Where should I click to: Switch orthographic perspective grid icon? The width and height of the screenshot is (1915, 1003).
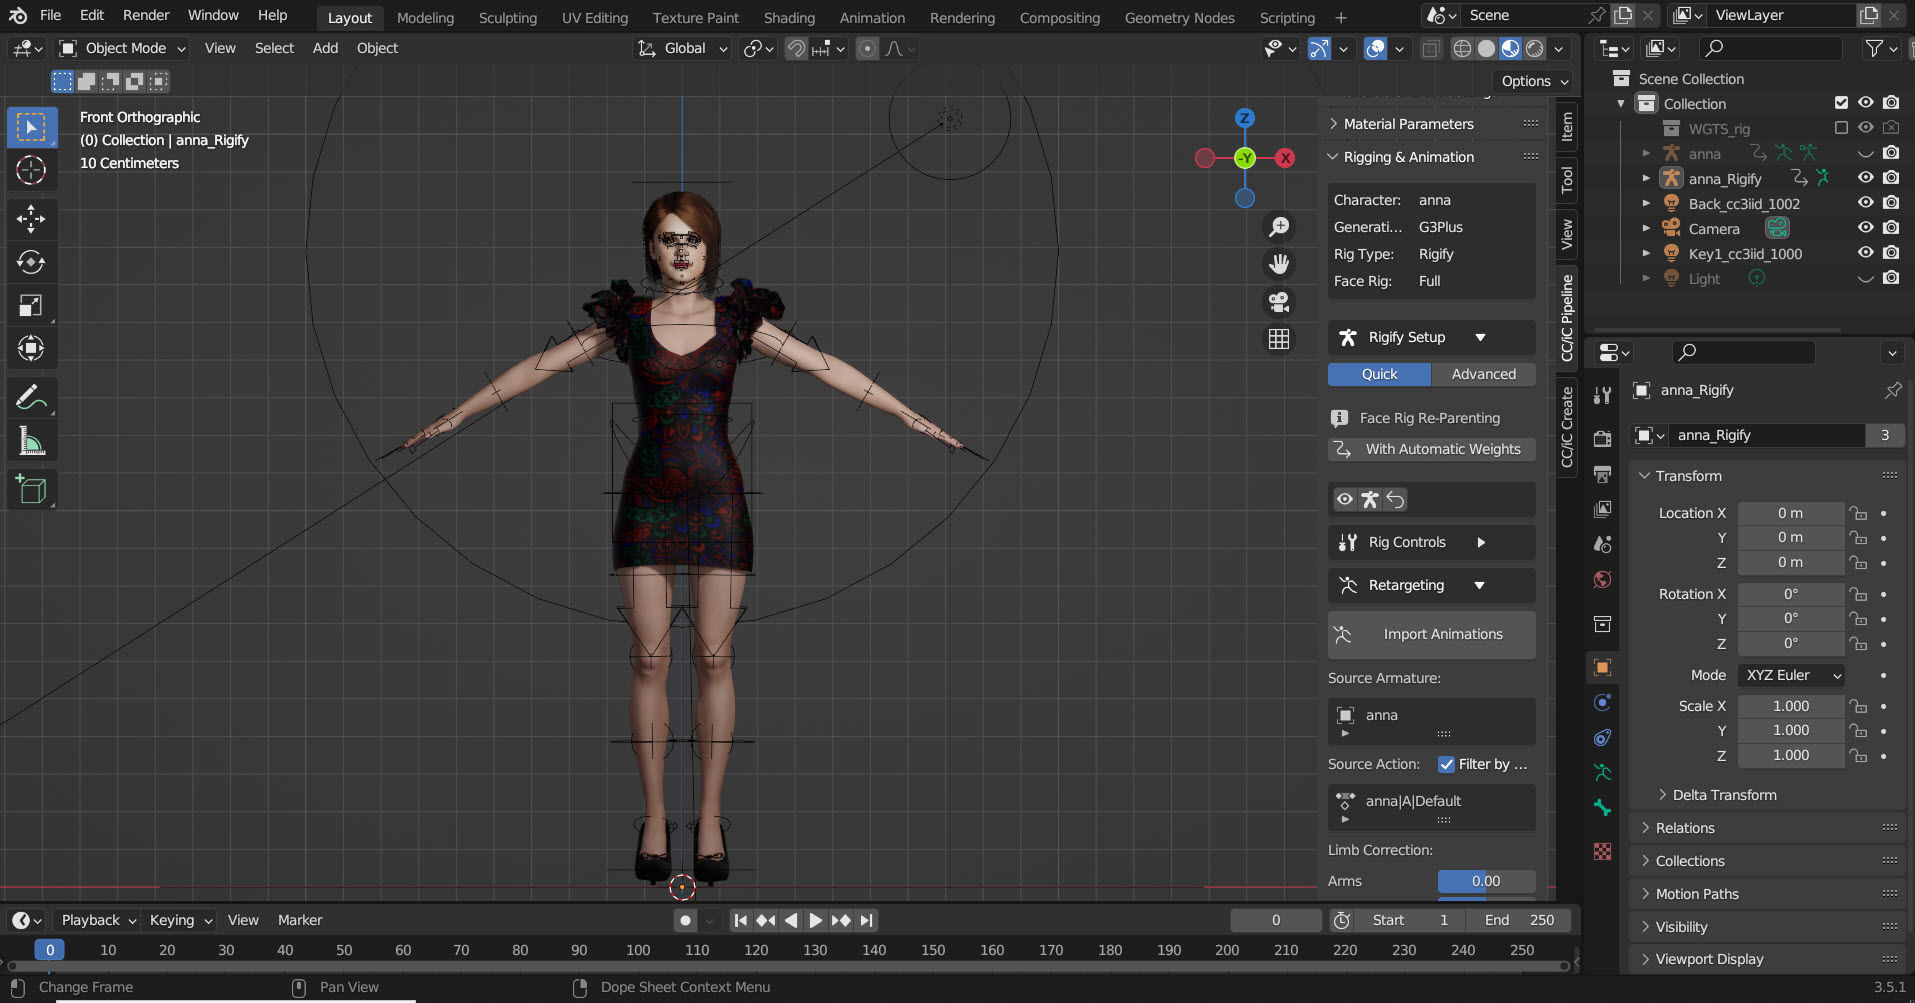pos(1279,339)
